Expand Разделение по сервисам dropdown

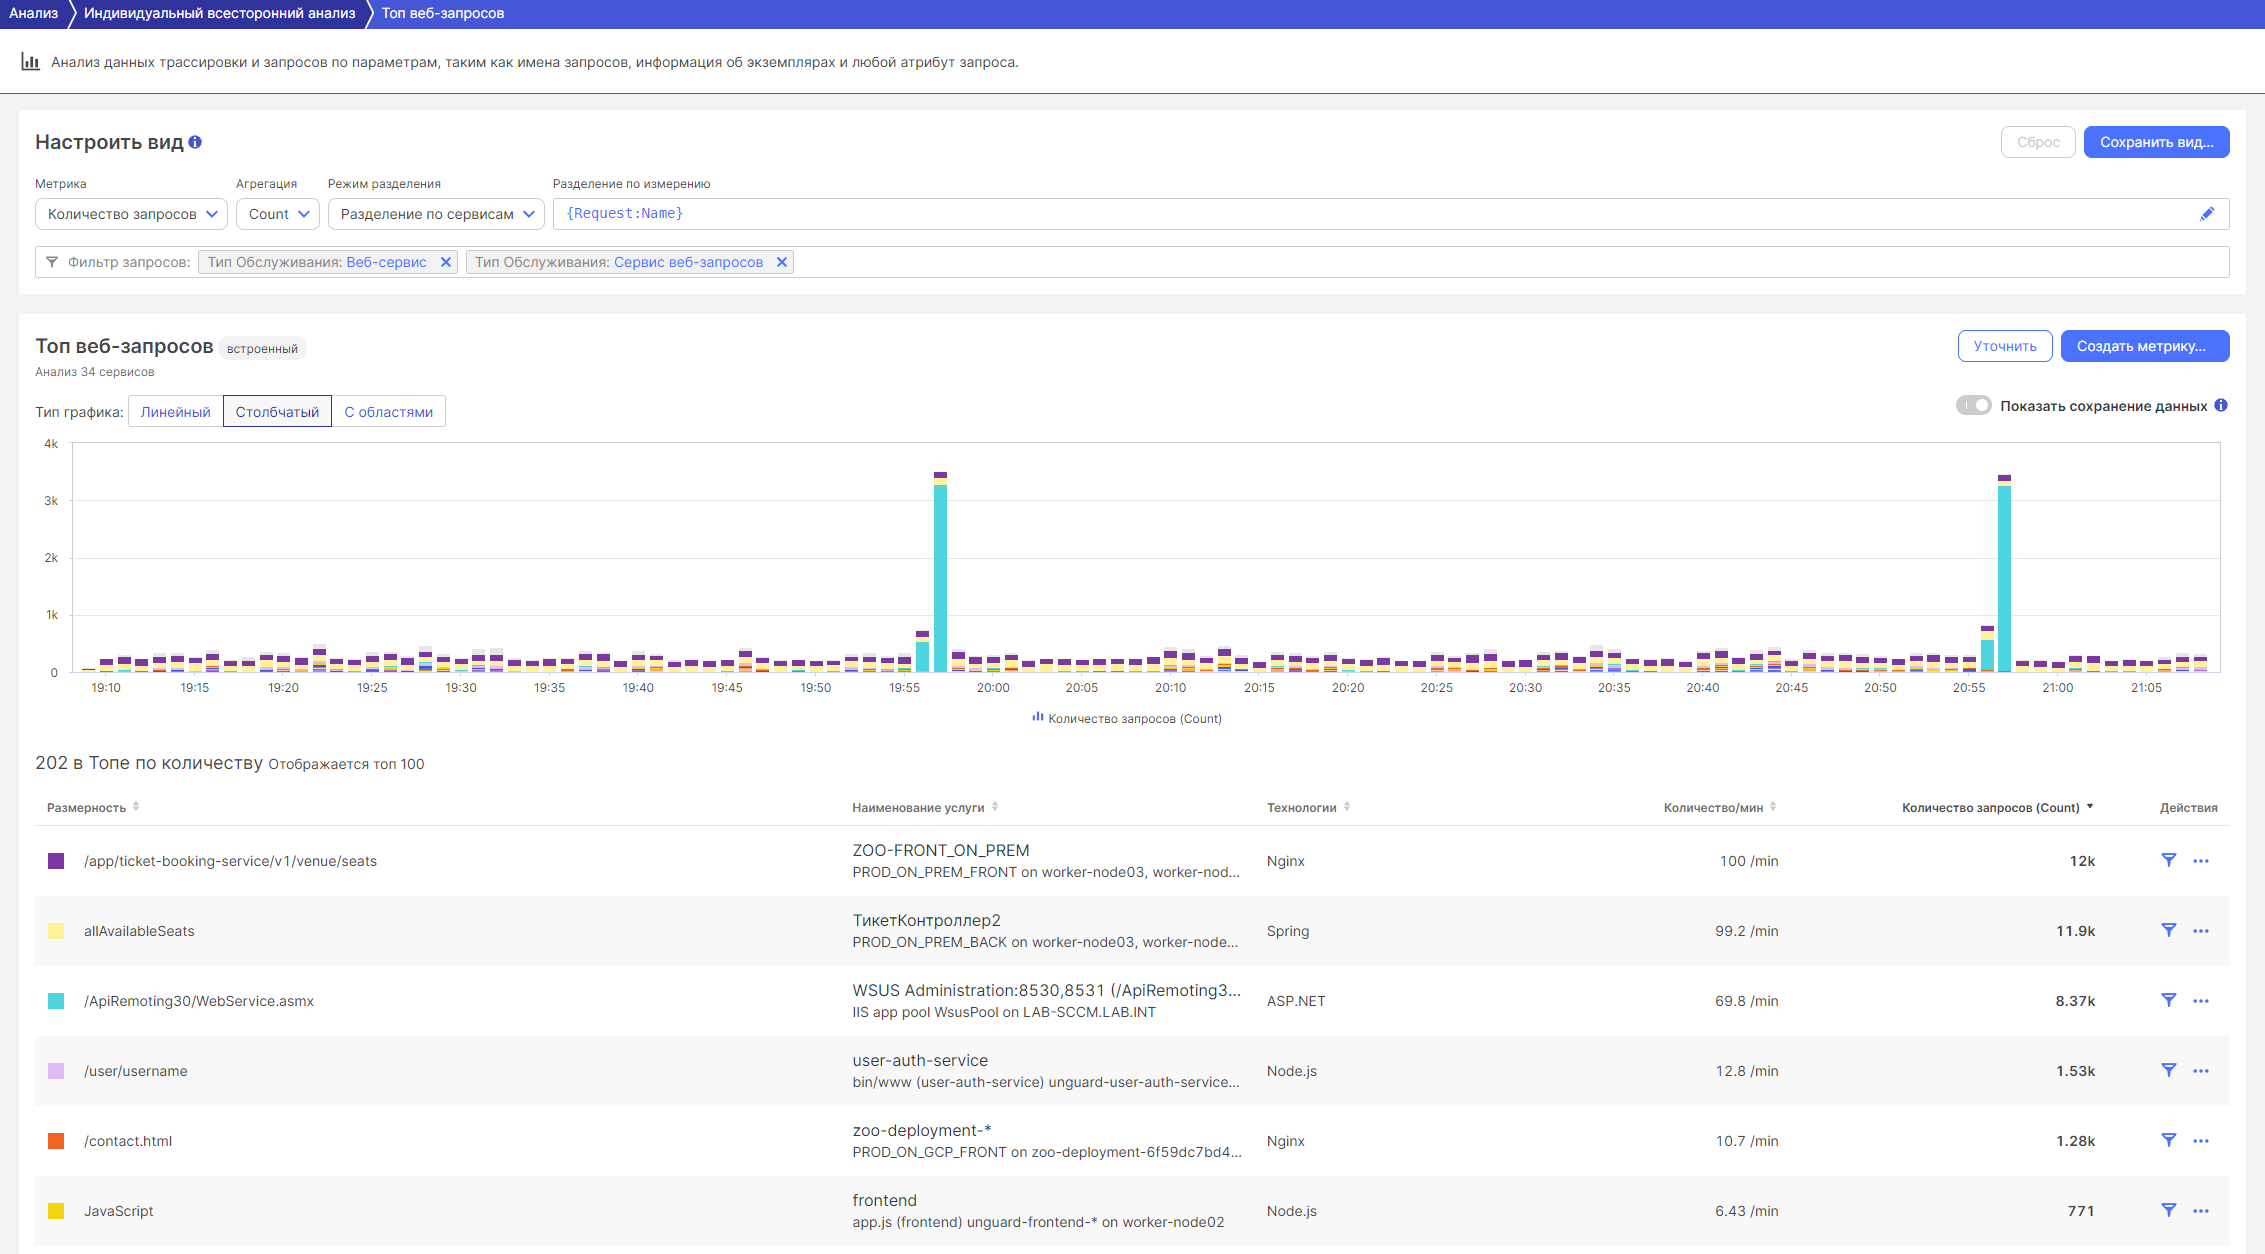pyautogui.click(x=436, y=214)
